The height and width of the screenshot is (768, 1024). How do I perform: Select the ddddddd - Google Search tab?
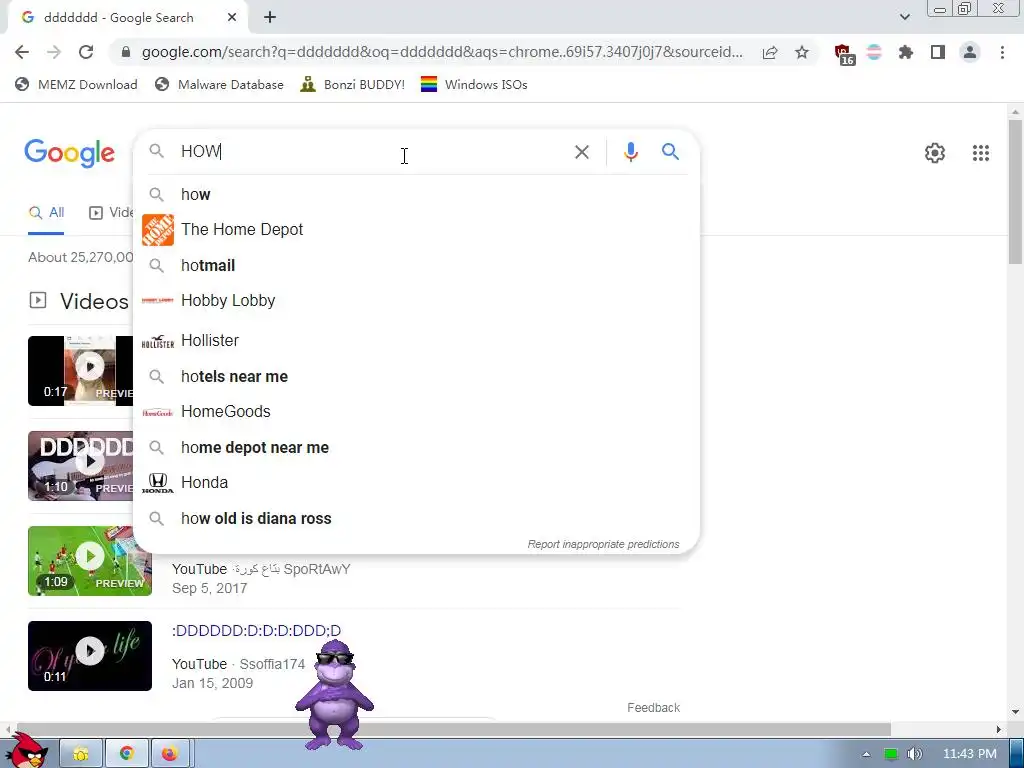[x=128, y=18]
